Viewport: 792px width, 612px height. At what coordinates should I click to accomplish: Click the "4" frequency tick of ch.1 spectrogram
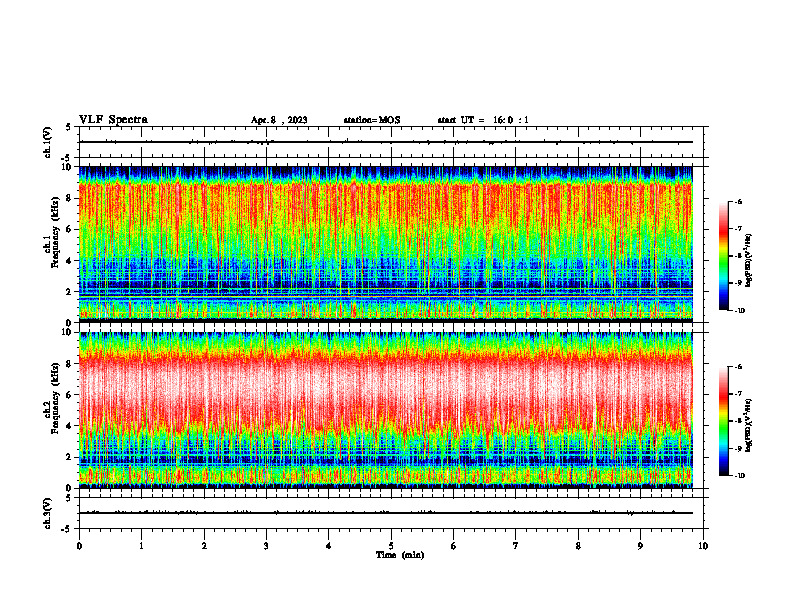coord(70,261)
